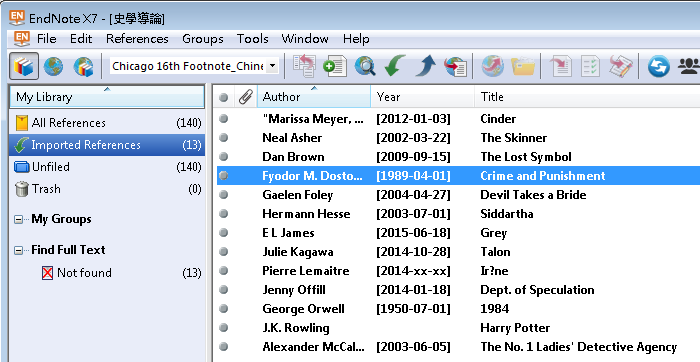The image size is (700, 362).
Task: Click the Share Library people icon
Action: (688, 67)
